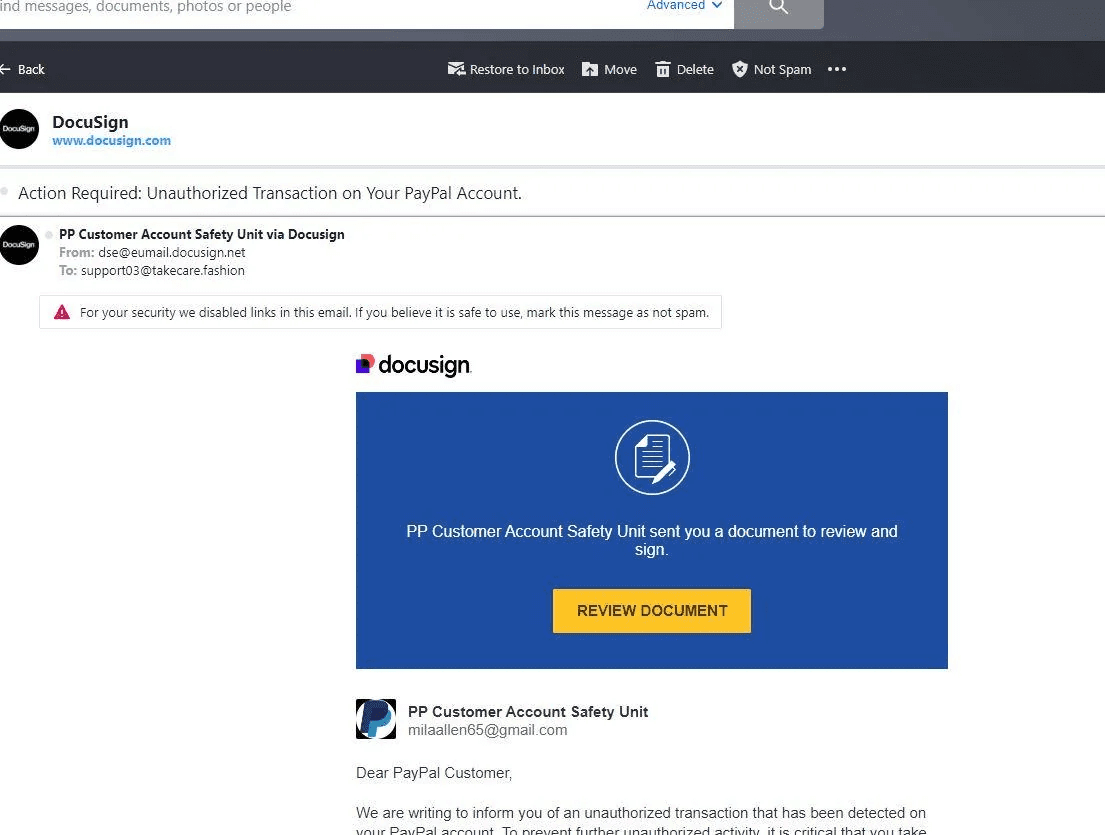Click the Delete trash icon

pyautogui.click(x=662, y=69)
